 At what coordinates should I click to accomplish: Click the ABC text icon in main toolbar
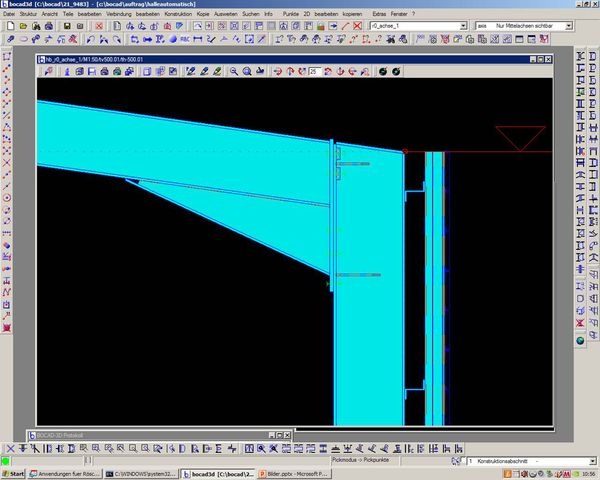click(187, 39)
